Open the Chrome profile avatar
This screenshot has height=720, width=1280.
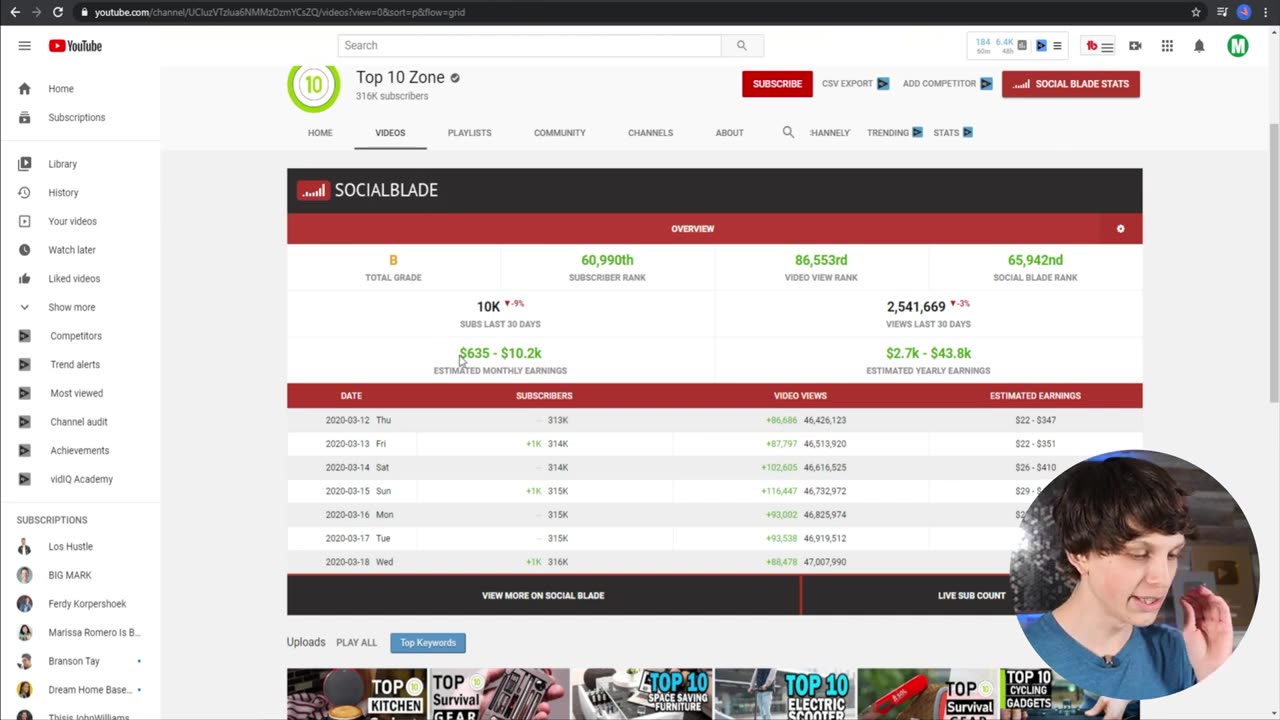[1244, 12]
